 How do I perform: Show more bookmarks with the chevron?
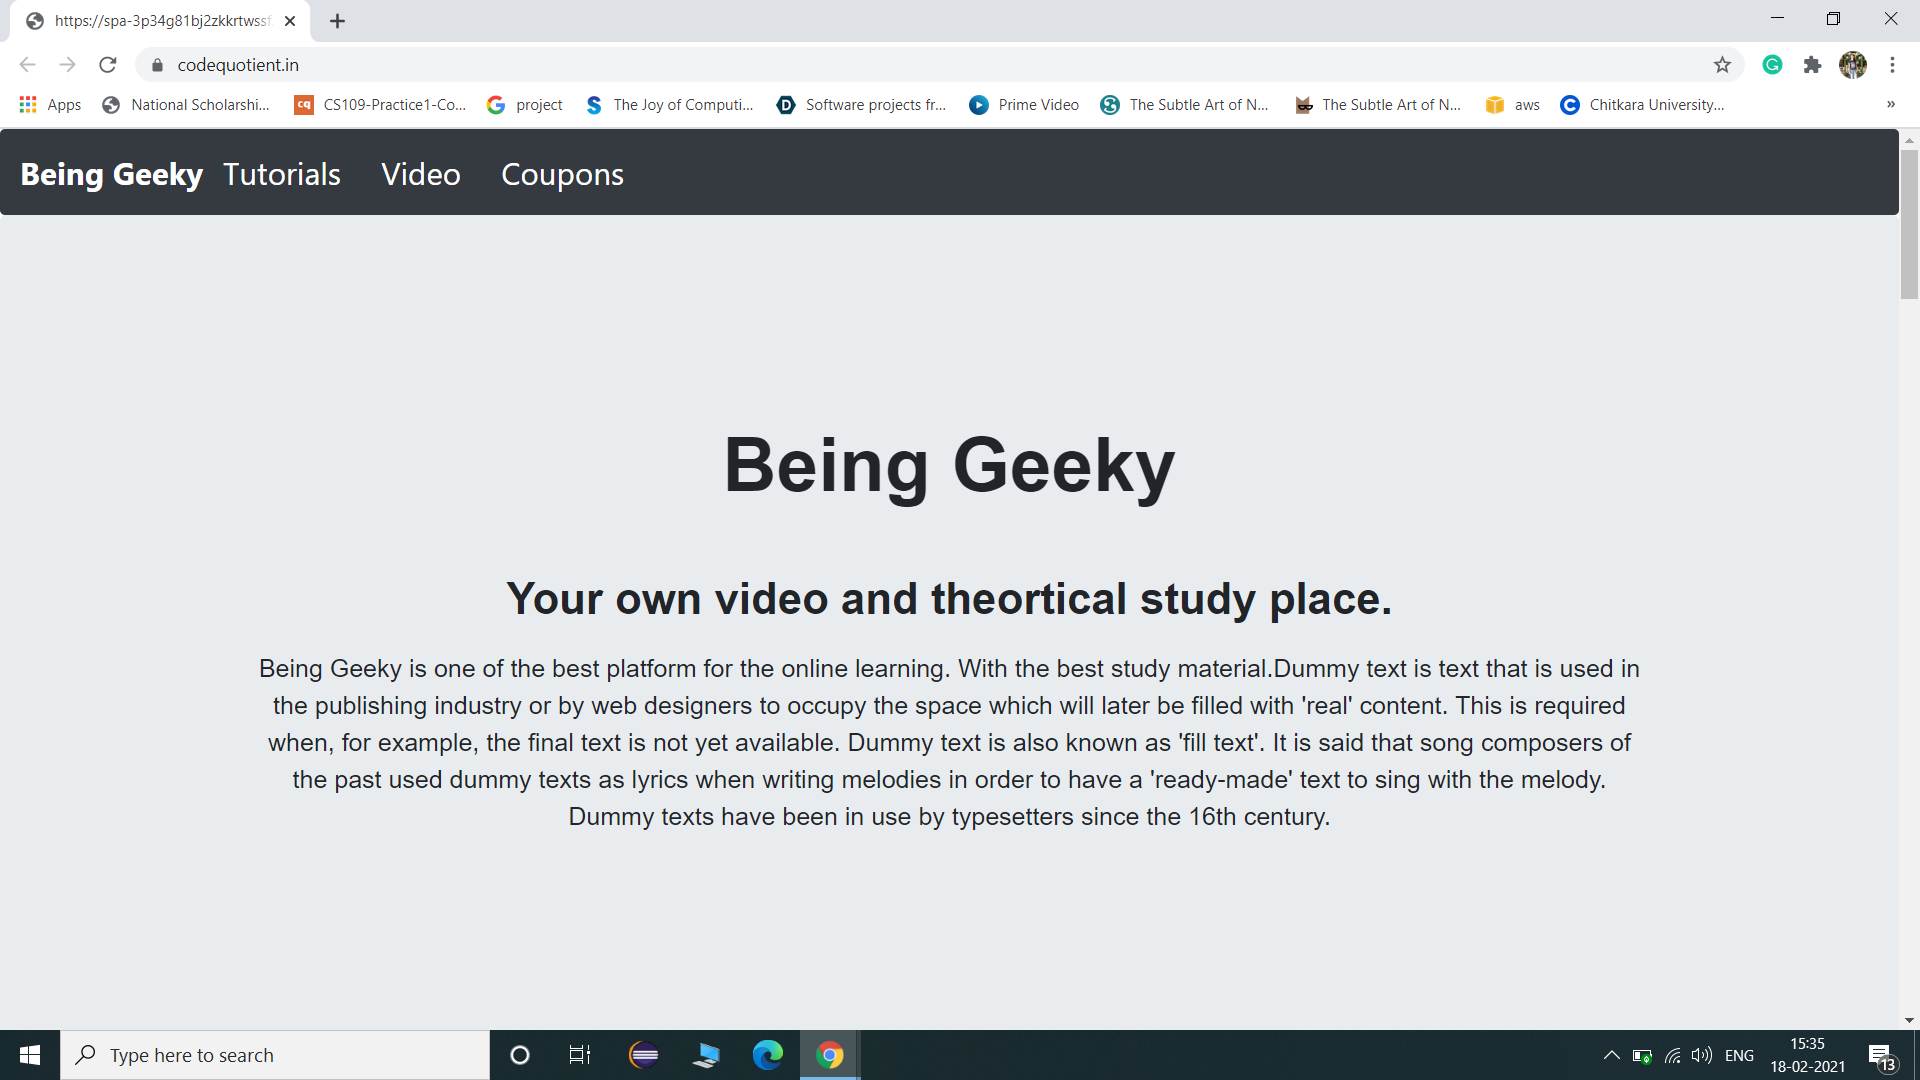click(1890, 104)
